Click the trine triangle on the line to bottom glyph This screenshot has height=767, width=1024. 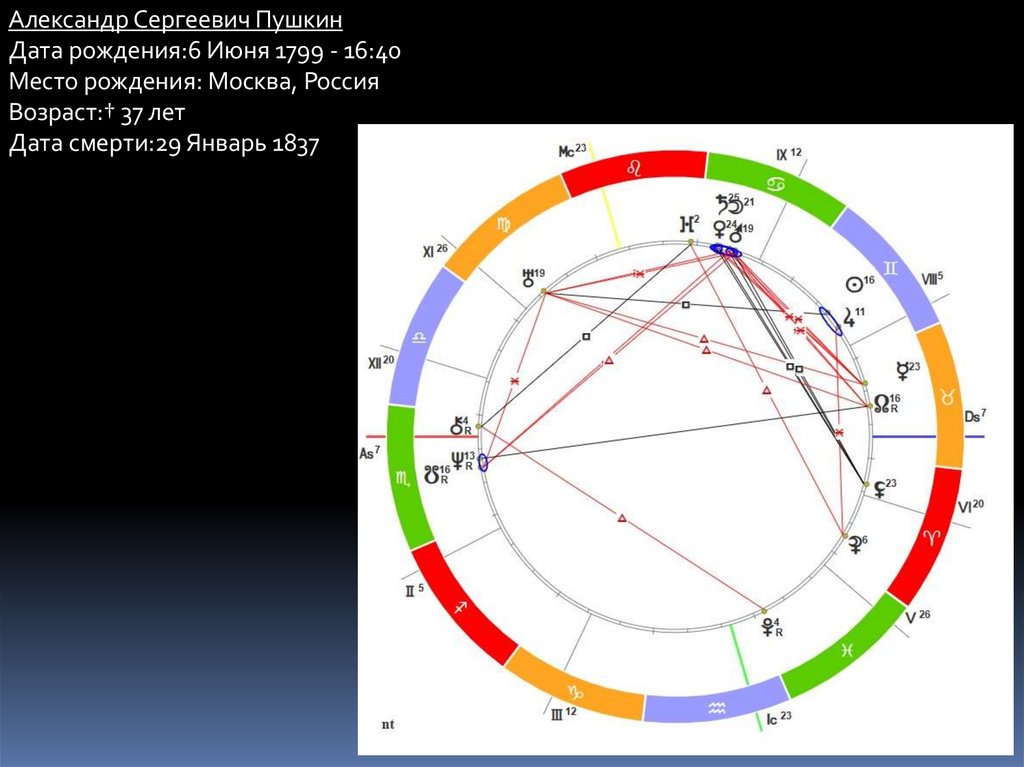pos(622,518)
